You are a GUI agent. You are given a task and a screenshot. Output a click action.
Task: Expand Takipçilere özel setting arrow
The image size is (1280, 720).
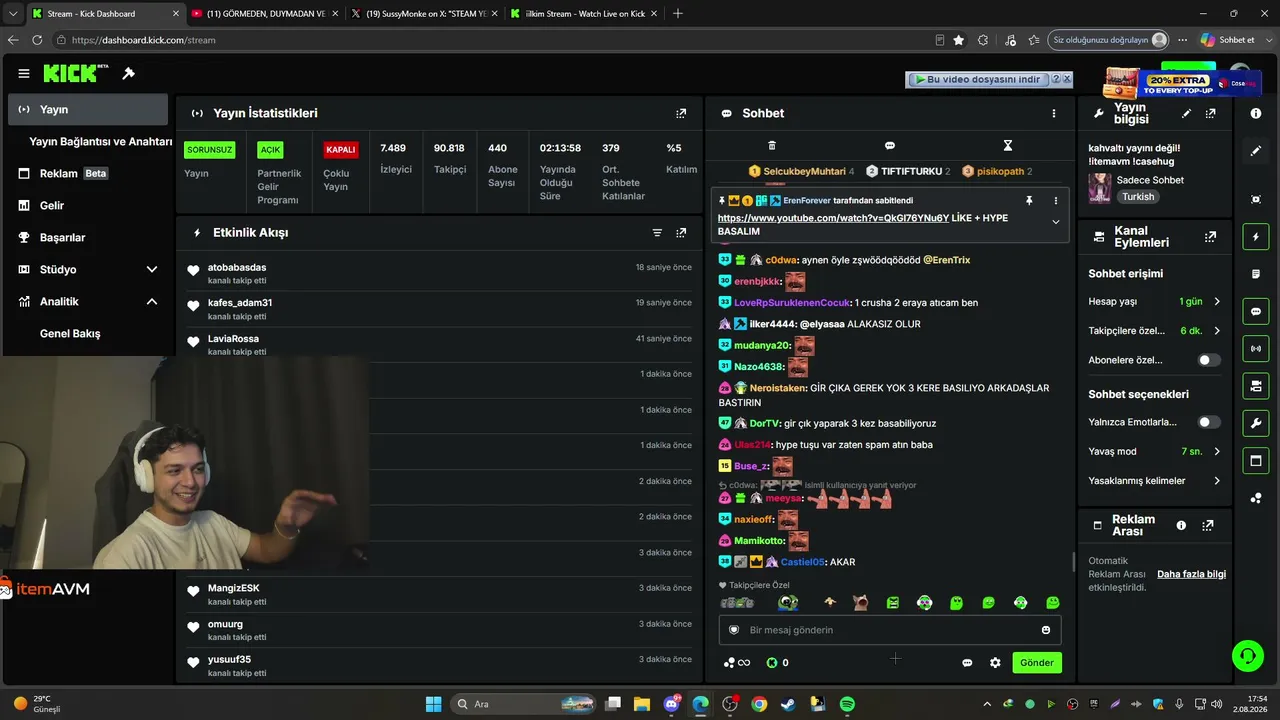pyautogui.click(x=1216, y=331)
